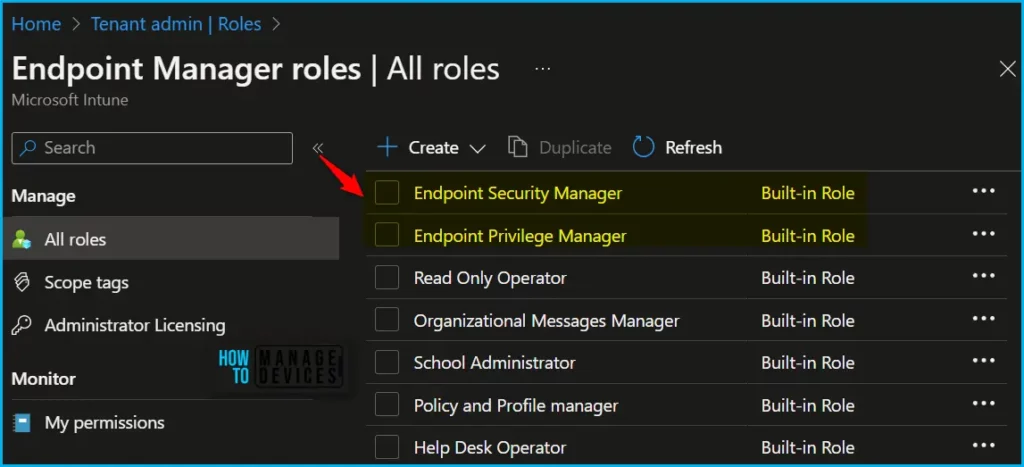The width and height of the screenshot is (1024, 467).
Task: Click the Administrator Licensing key icon
Action: click(x=22, y=325)
